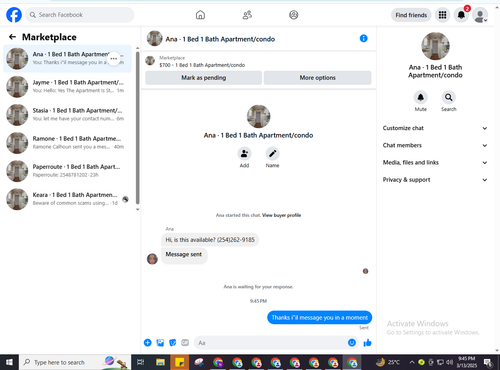Open Ramone's apartment conversation
The image size is (500, 370).
click(68, 143)
